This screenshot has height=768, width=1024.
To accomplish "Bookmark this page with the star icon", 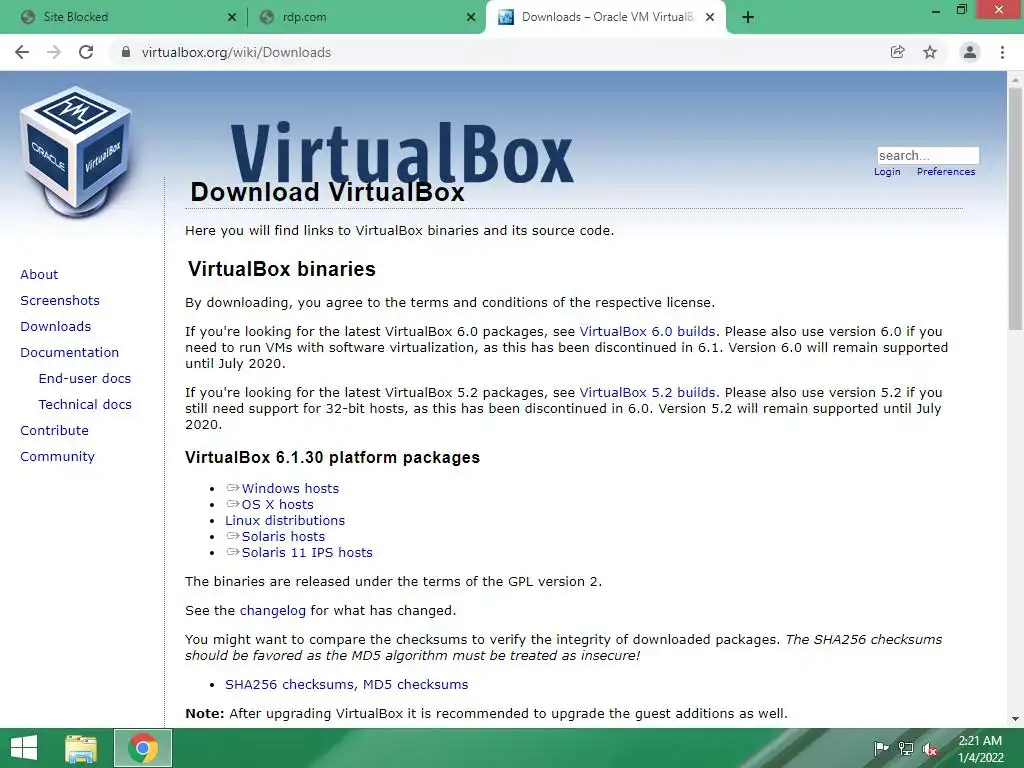I will coord(930,52).
